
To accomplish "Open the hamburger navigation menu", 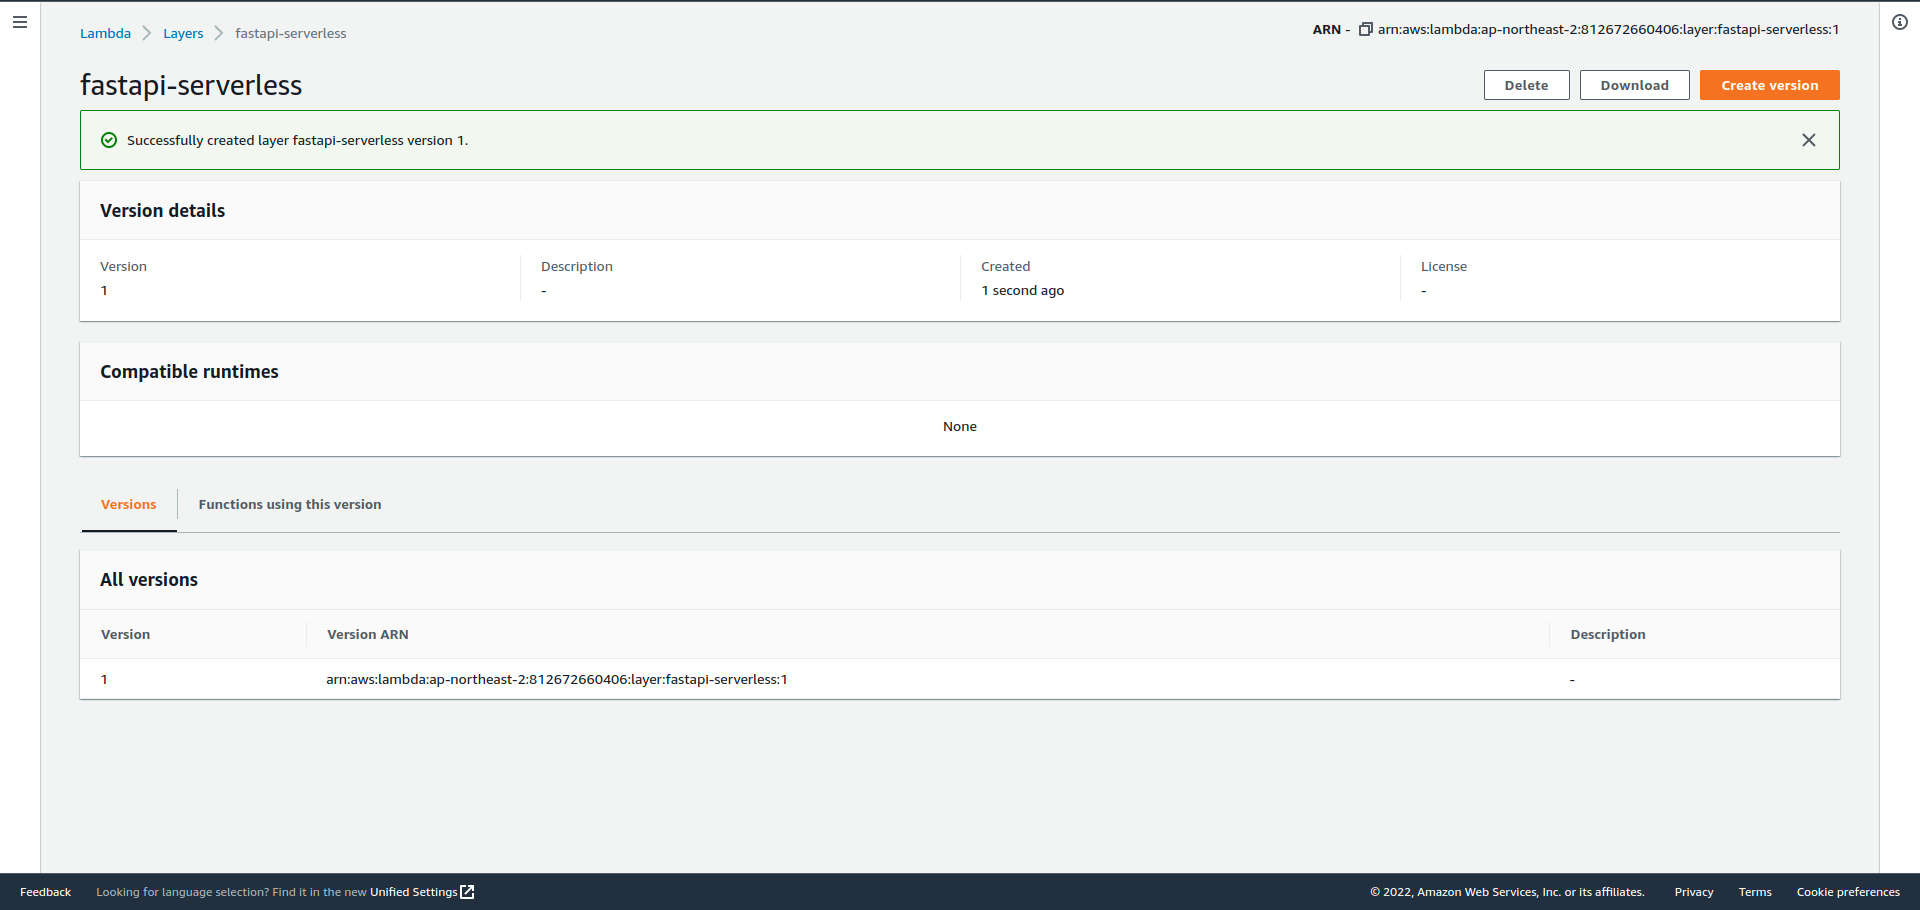I will (x=20, y=22).
